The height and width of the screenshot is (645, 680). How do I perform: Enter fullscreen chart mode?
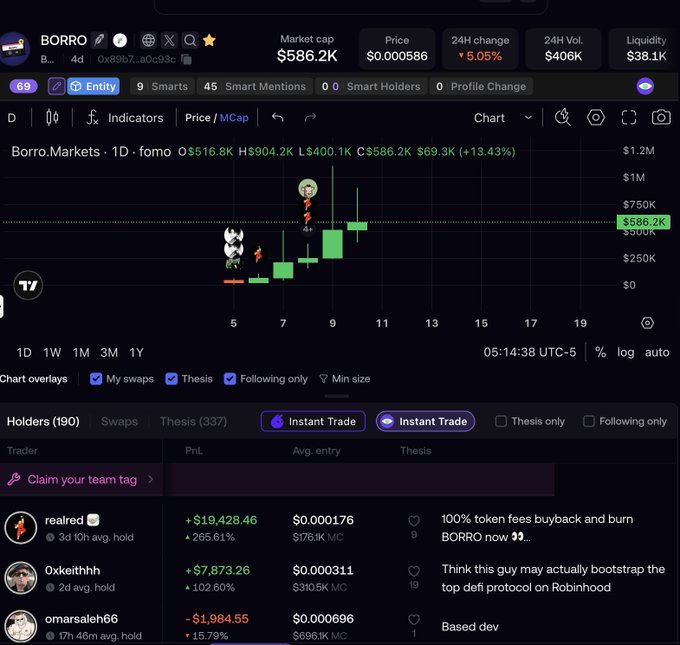coord(628,117)
